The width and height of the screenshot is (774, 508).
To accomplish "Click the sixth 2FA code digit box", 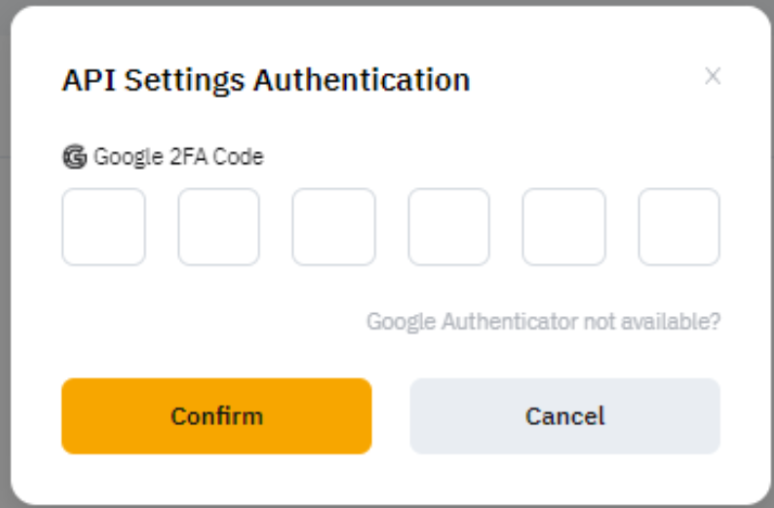I will coord(679,227).
